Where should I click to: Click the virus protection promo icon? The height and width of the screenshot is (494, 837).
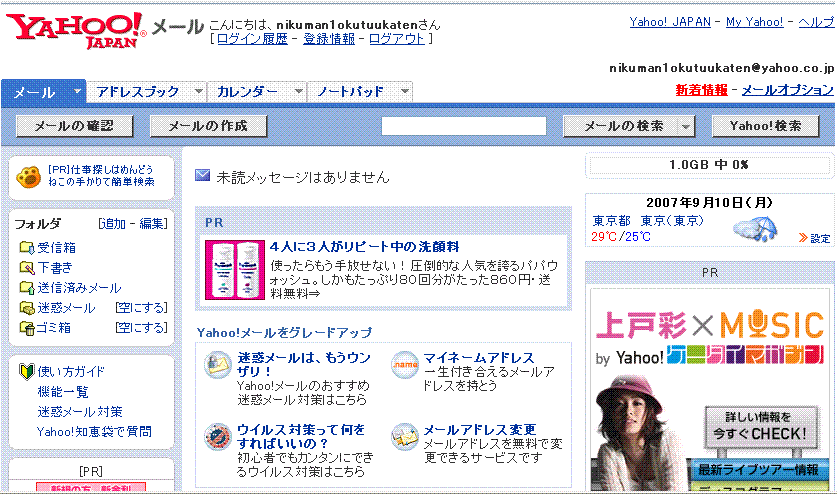(217, 436)
